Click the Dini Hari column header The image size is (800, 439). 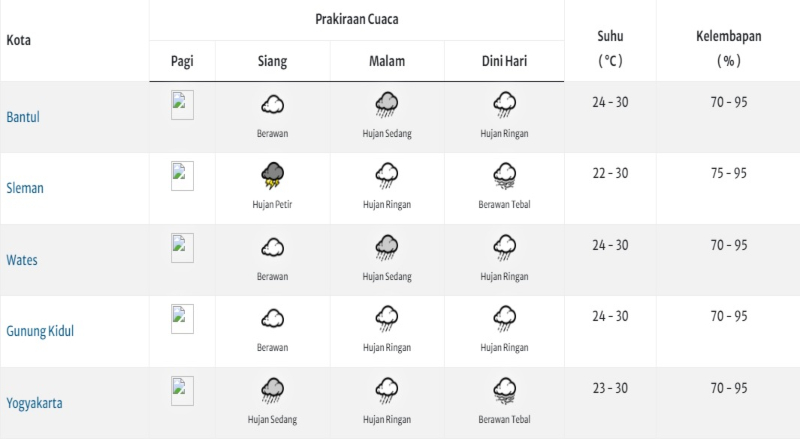(504, 61)
